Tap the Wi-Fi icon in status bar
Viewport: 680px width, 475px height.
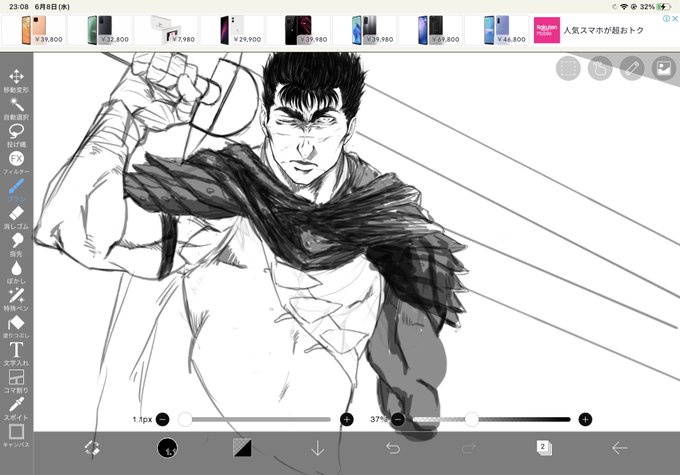click(624, 7)
